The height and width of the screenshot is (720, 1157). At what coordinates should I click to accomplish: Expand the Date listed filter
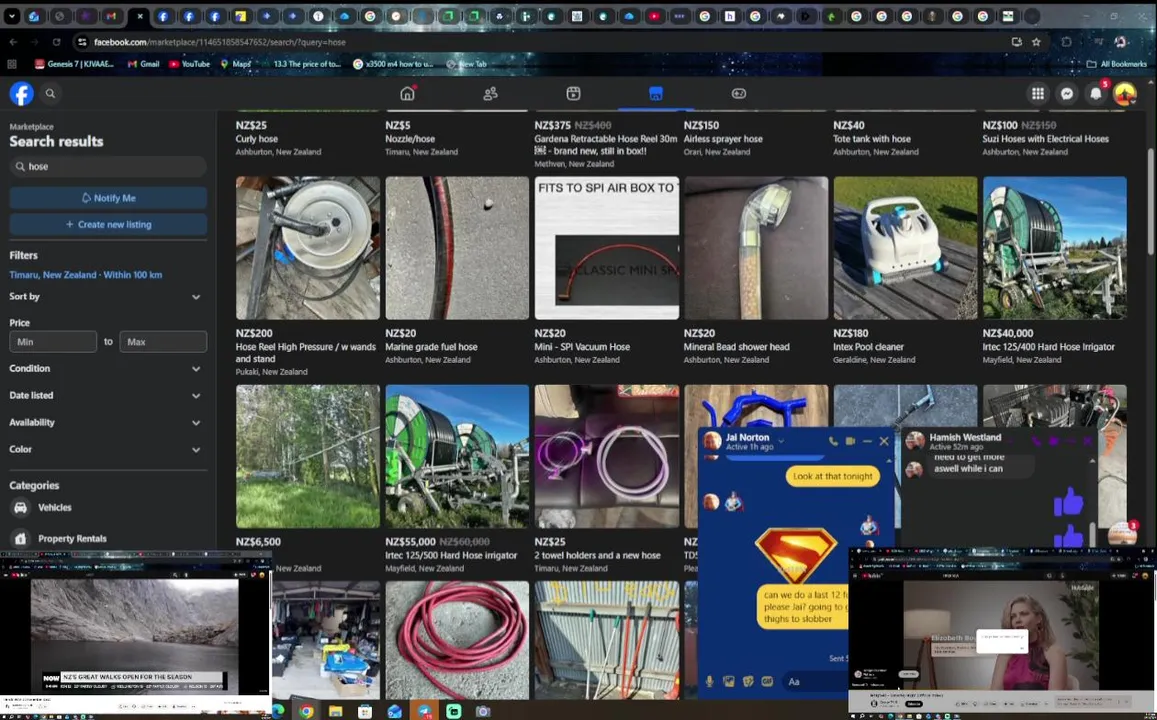click(x=105, y=395)
